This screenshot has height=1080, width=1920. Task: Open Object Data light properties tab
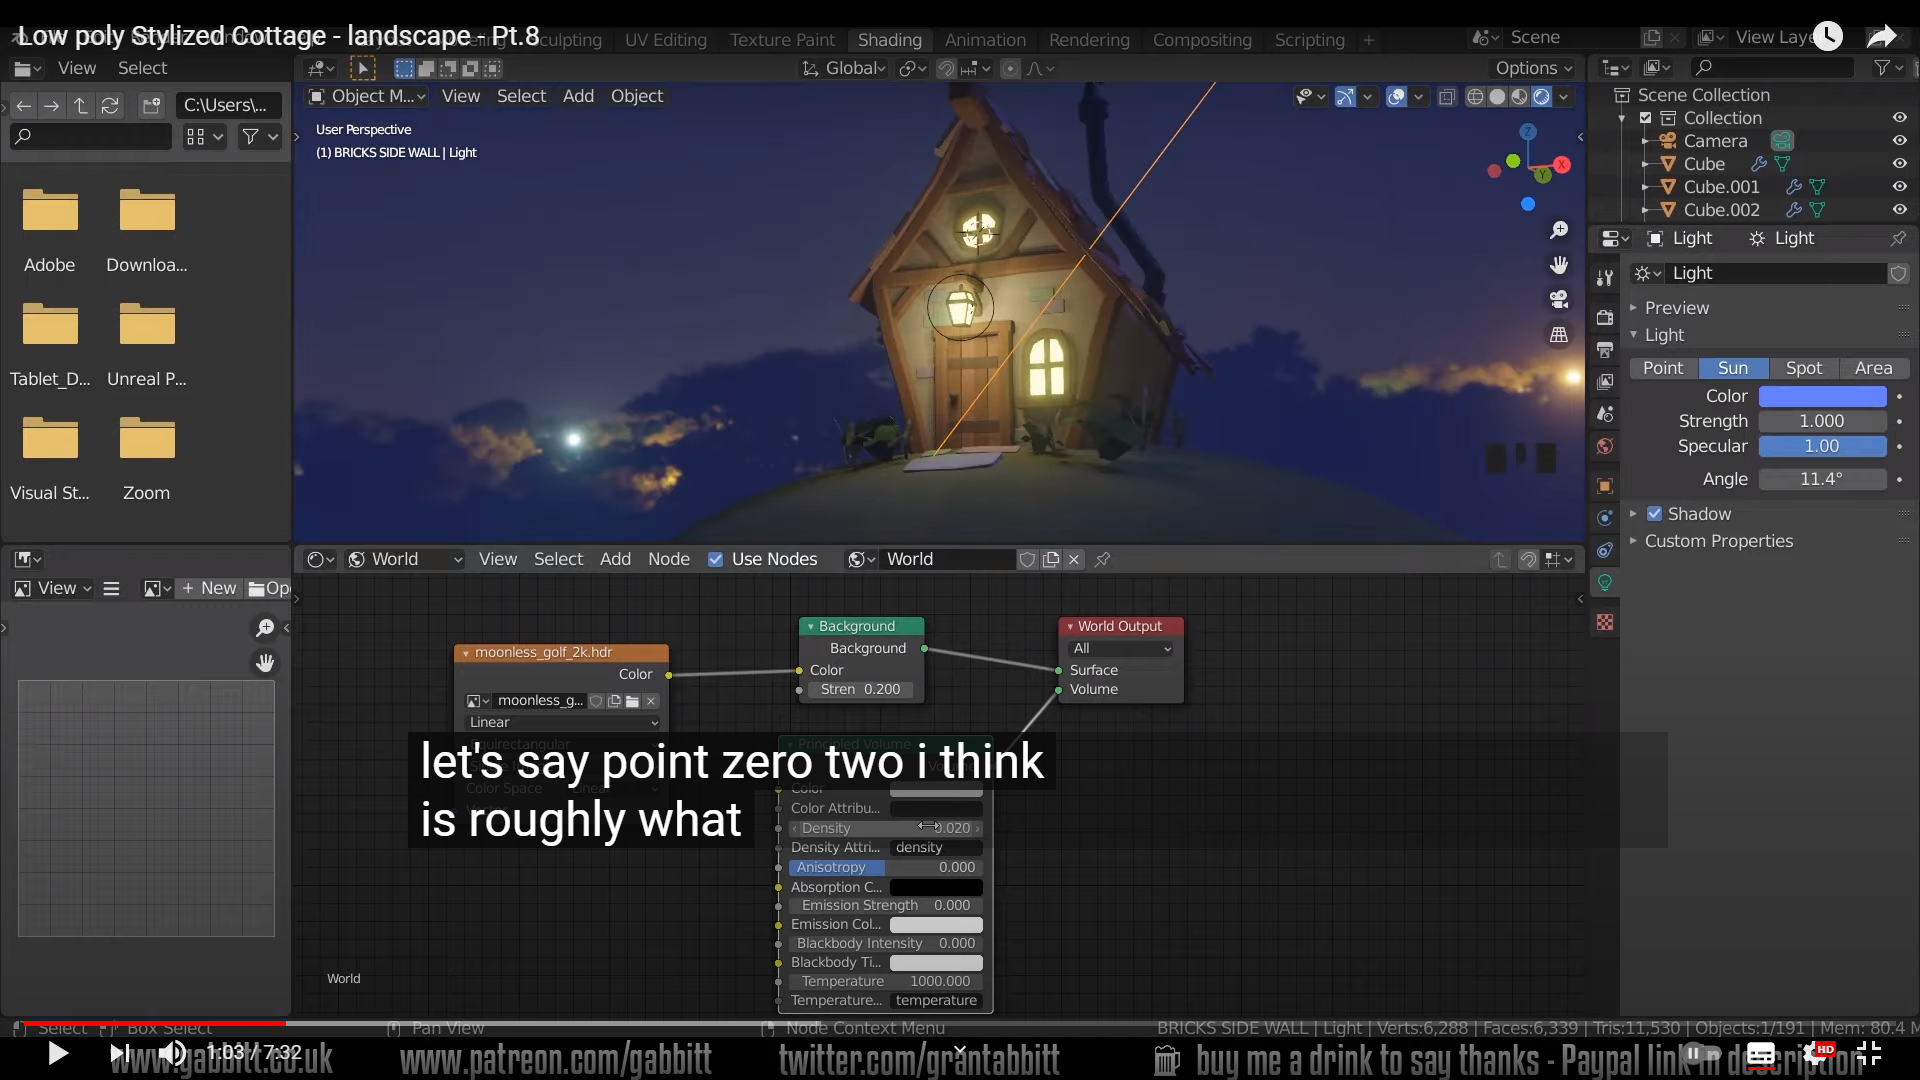tap(1605, 582)
